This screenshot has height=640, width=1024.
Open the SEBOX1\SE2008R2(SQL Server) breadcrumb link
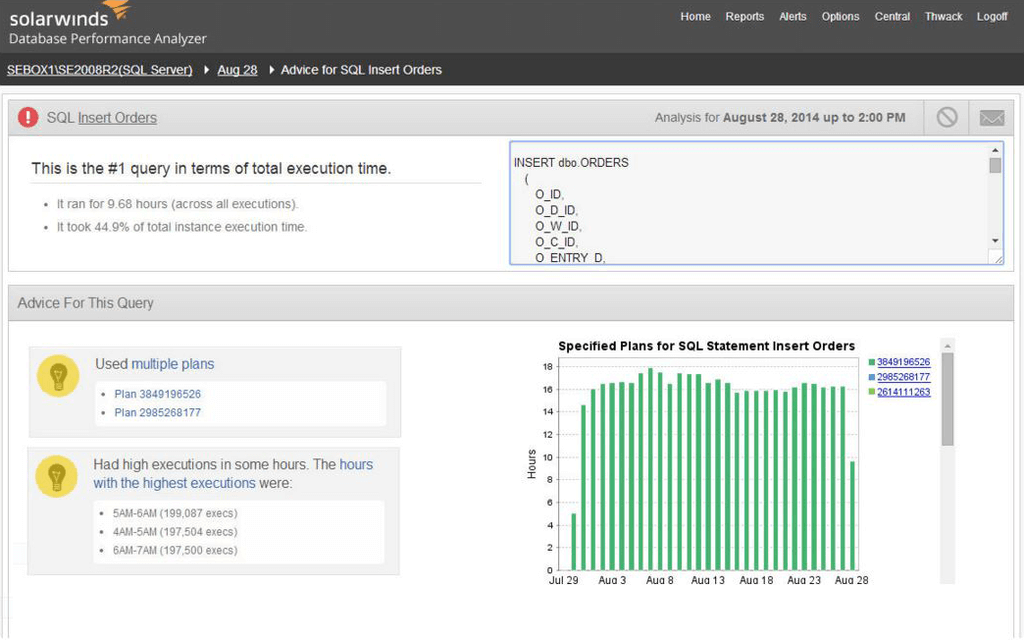point(99,70)
